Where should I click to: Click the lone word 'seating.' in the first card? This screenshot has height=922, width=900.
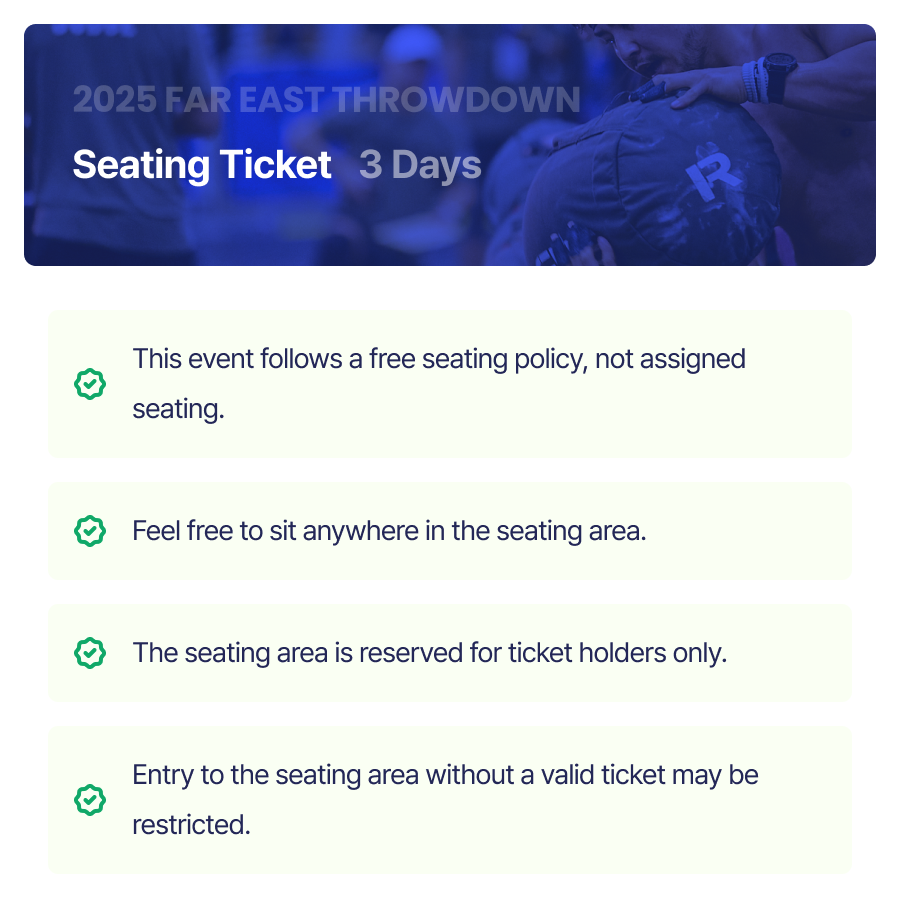click(178, 409)
